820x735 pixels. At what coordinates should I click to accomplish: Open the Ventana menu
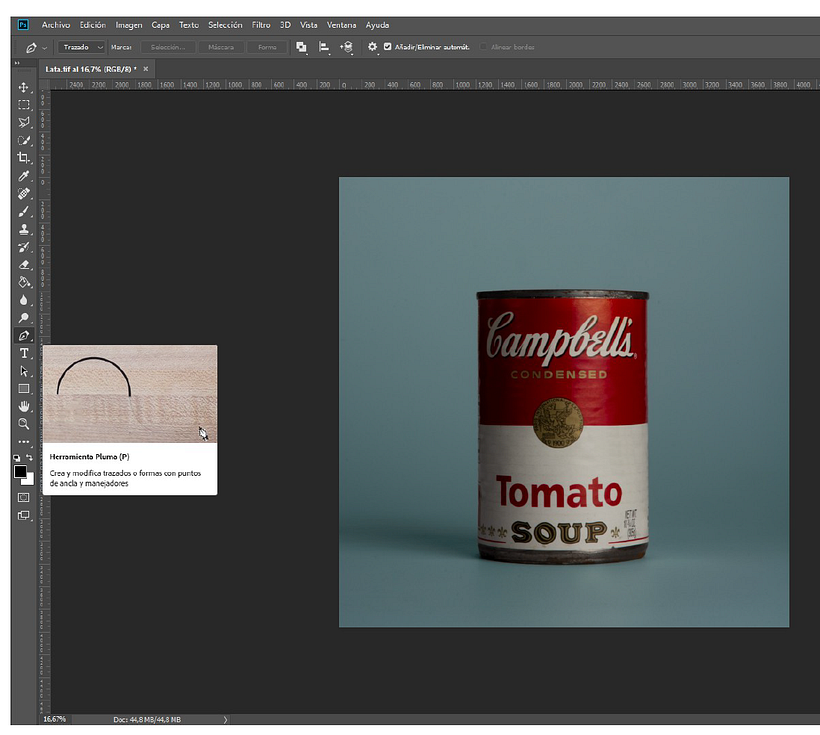click(x=341, y=25)
